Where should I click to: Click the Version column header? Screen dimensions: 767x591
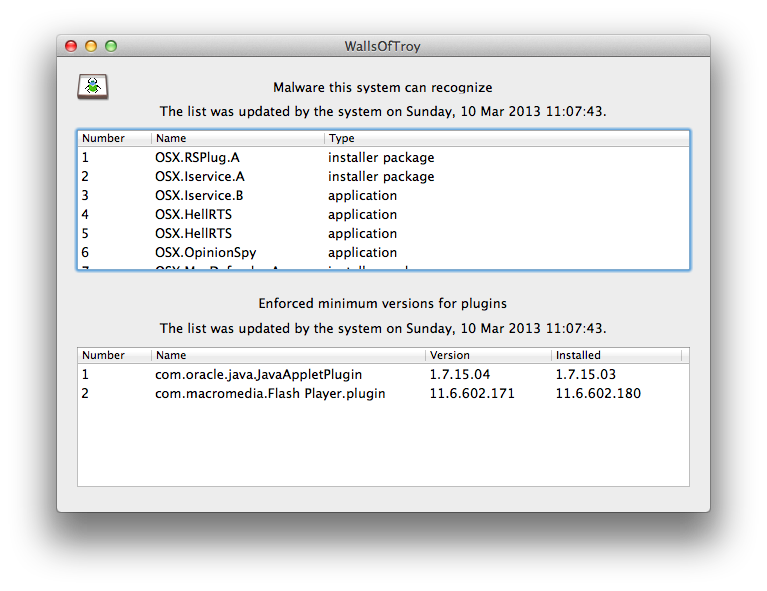coord(487,355)
